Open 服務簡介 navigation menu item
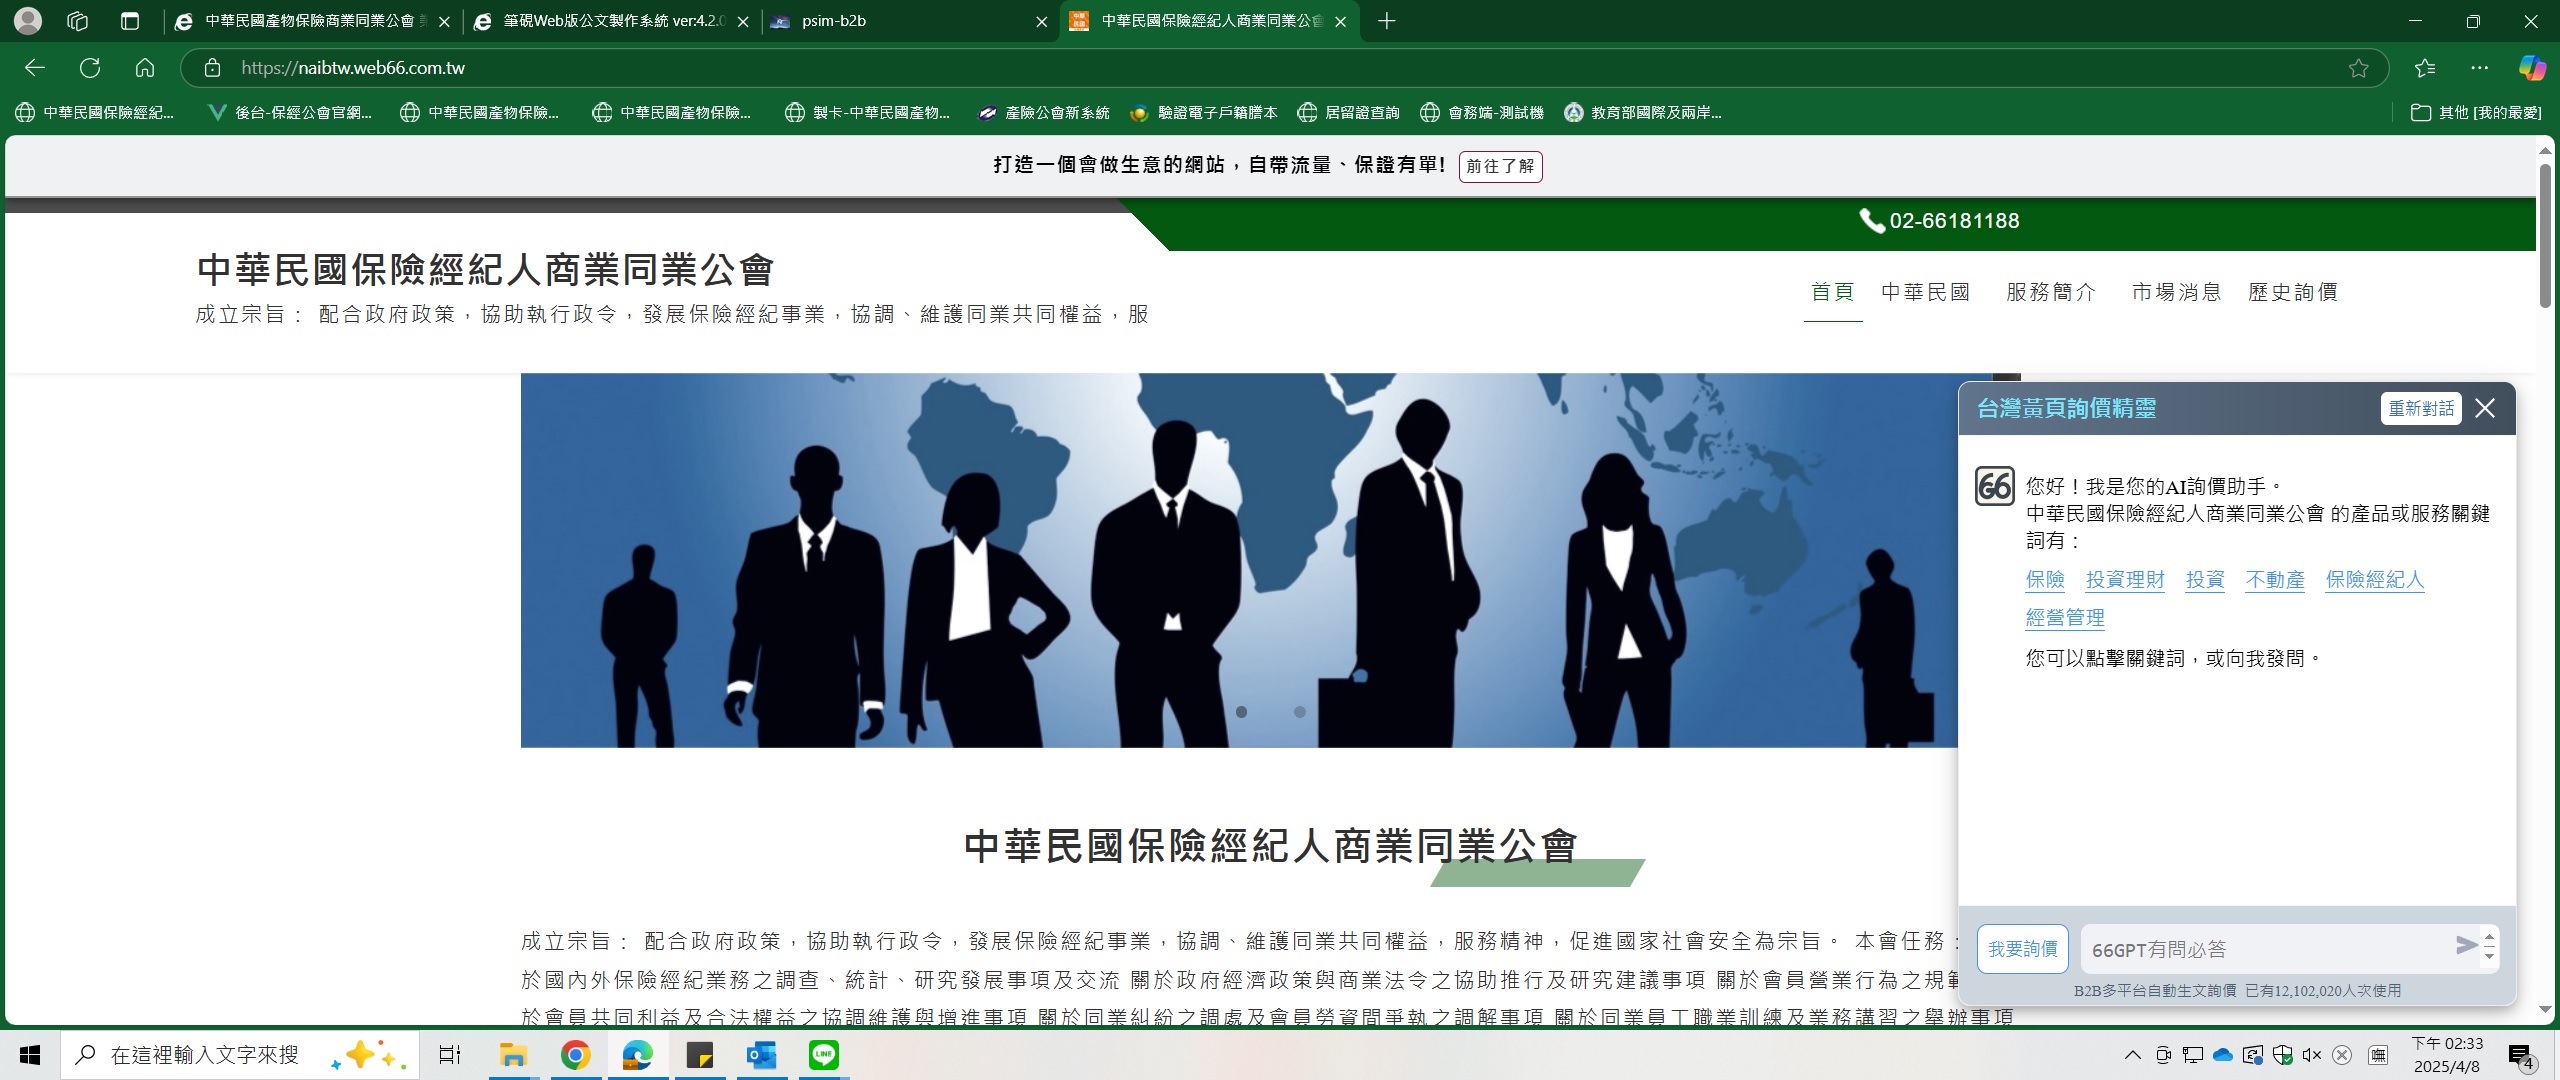 pos(2051,292)
